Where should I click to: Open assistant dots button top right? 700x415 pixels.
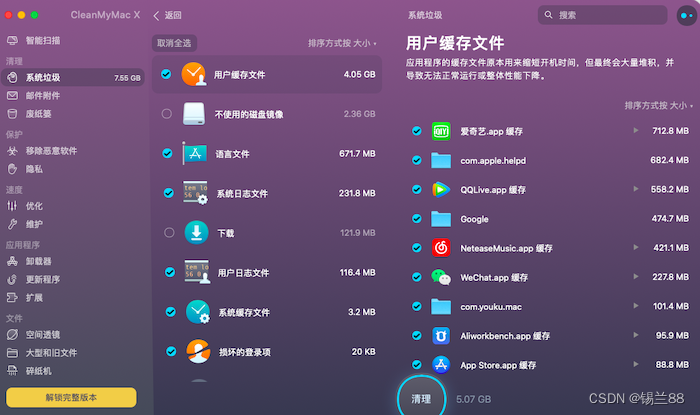(x=687, y=16)
